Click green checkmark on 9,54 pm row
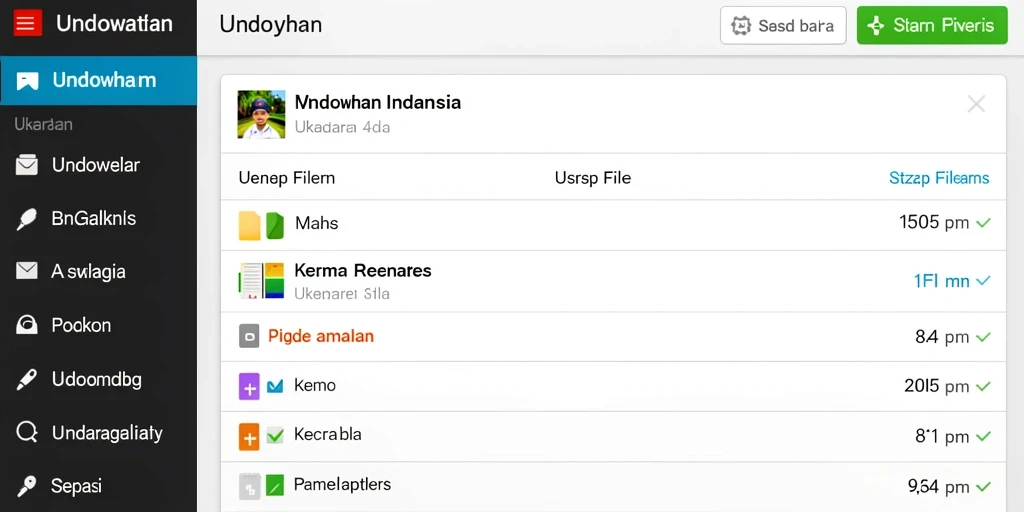 [983, 487]
